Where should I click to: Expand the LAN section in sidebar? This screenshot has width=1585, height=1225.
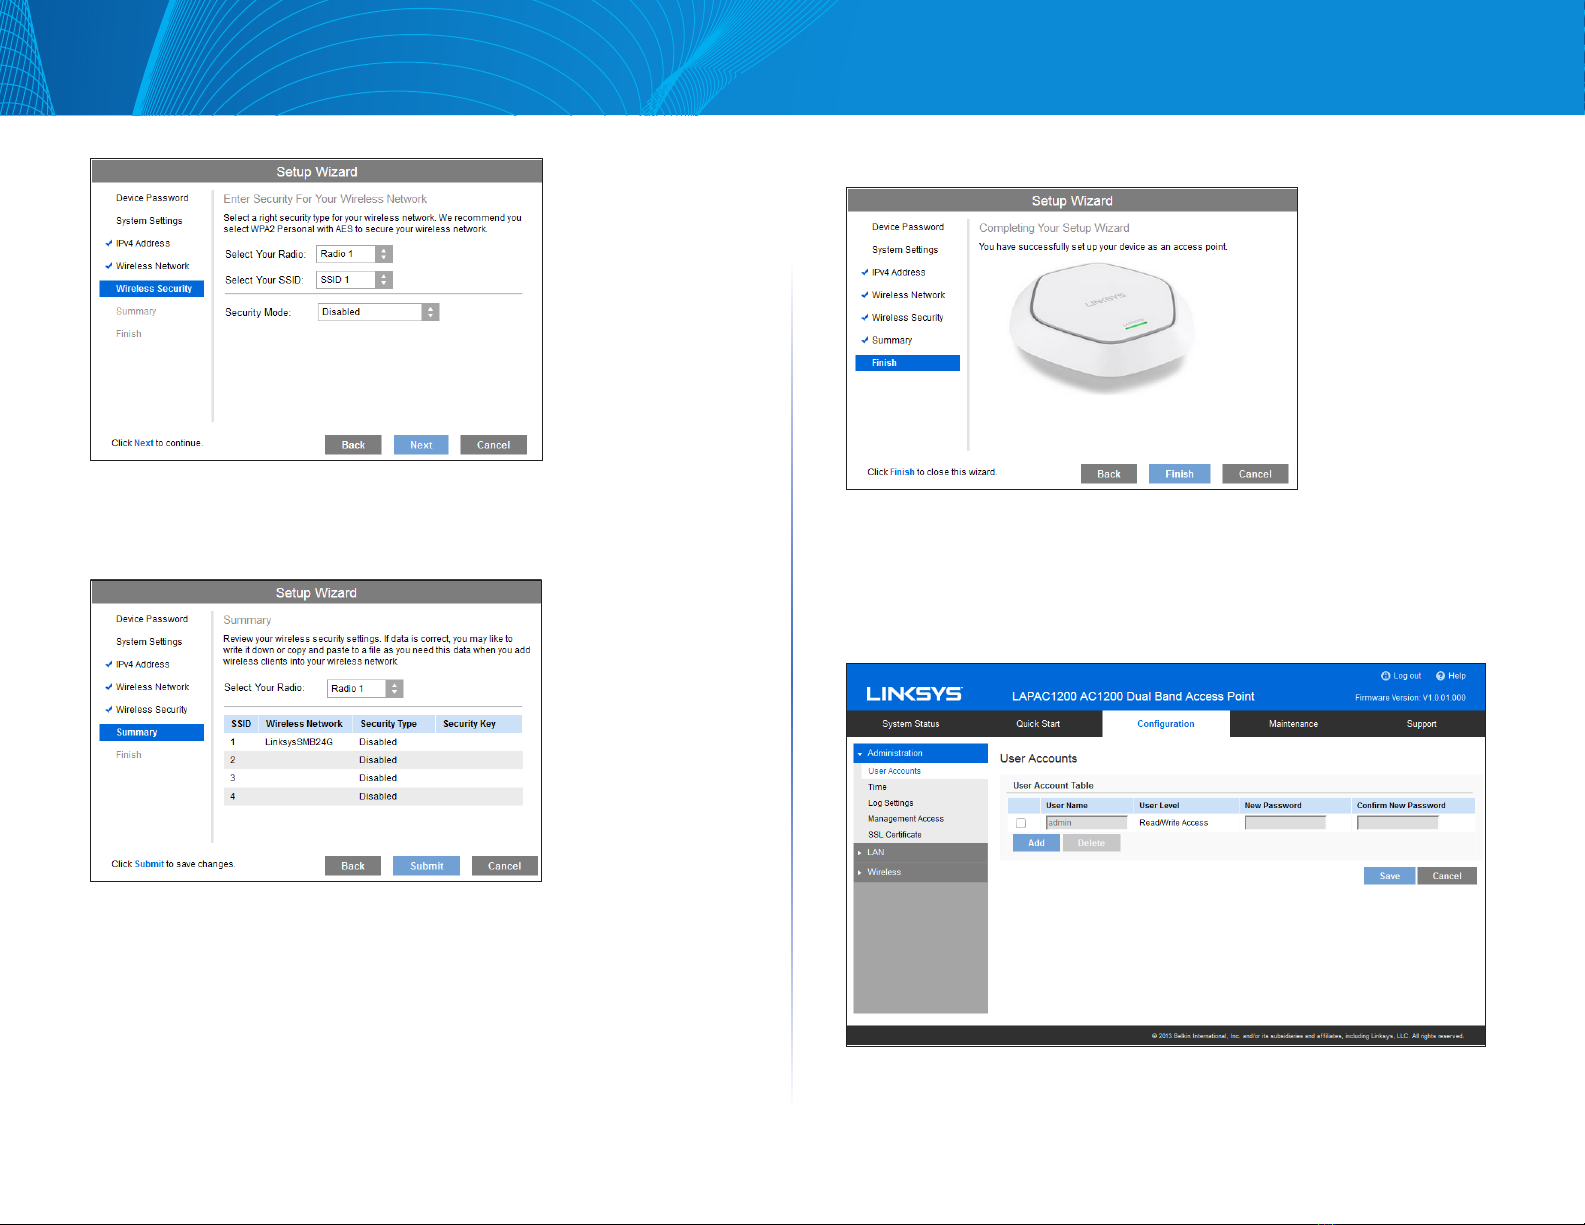875,853
